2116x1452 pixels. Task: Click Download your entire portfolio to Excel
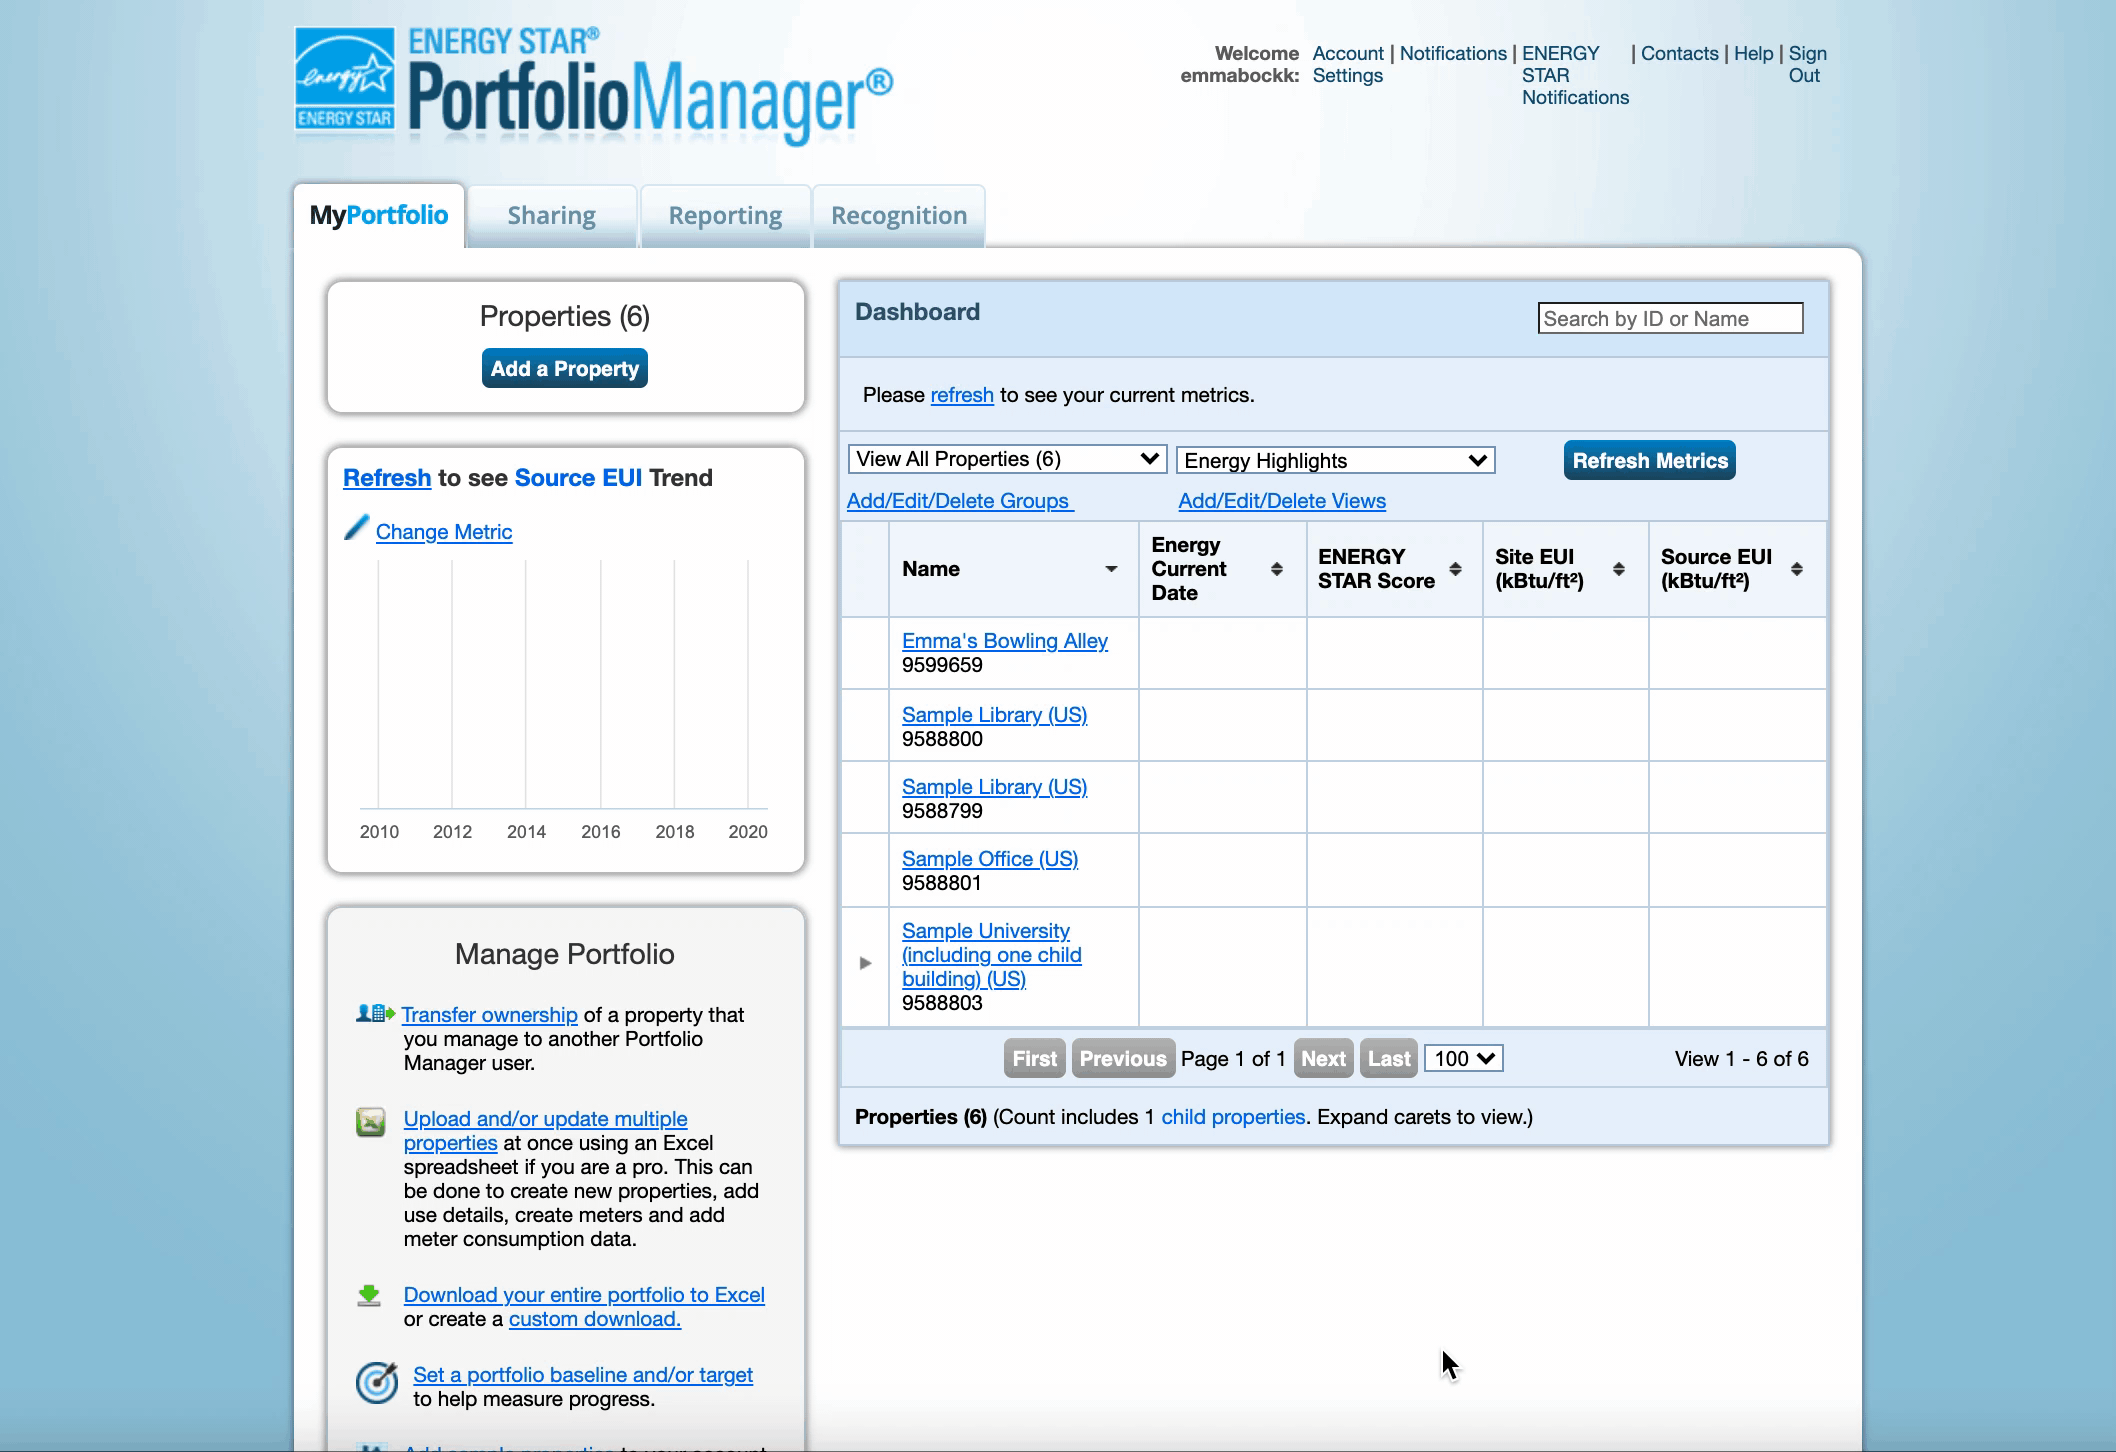[584, 1295]
